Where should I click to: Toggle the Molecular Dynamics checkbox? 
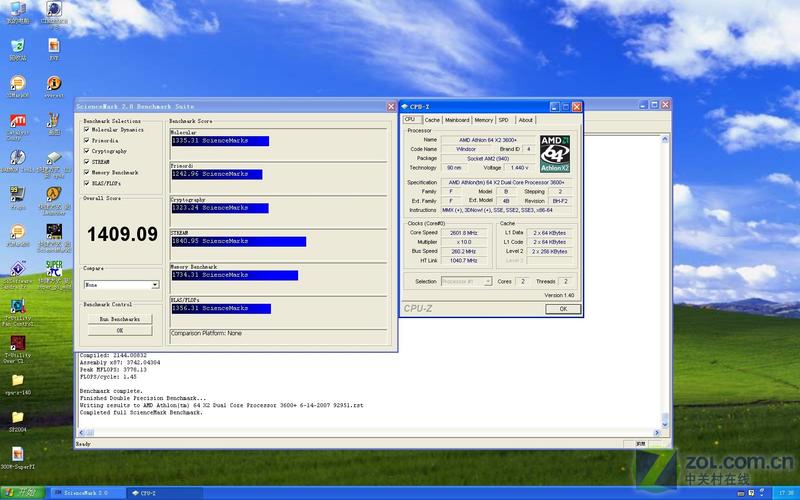87,130
